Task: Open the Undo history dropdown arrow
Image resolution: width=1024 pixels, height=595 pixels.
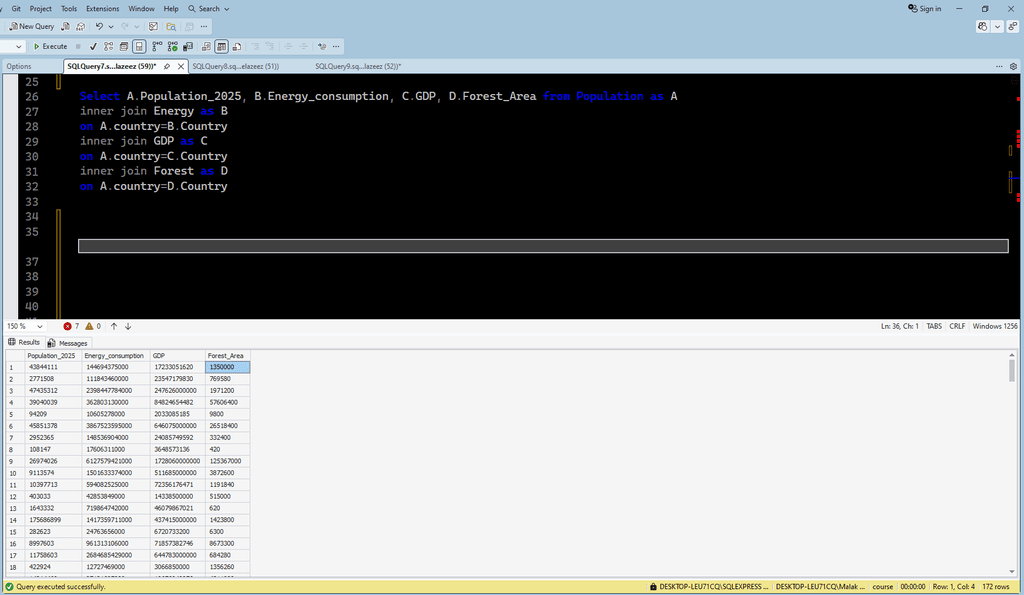Action: [111, 26]
